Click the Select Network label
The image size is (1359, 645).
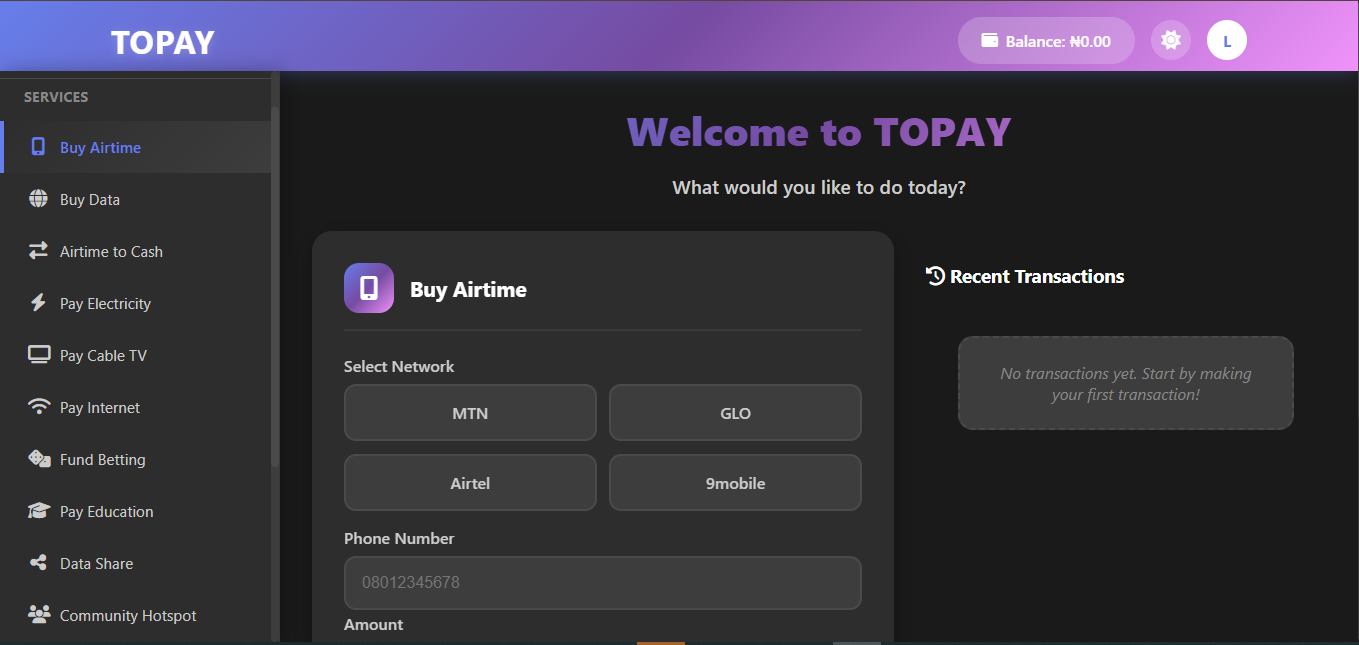point(399,366)
